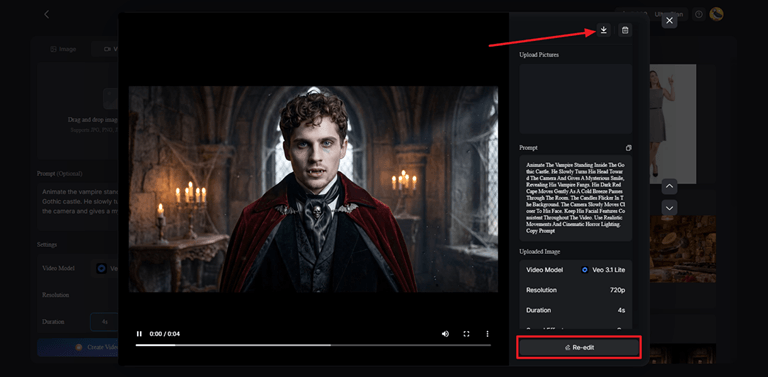Open the help icon in the top bar
The width and height of the screenshot is (768, 377).
pos(699,14)
